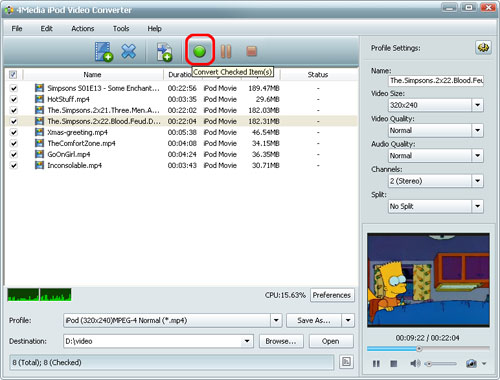Click the Open destination button
The width and height of the screenshot is (500, 380).
(331, 341)
